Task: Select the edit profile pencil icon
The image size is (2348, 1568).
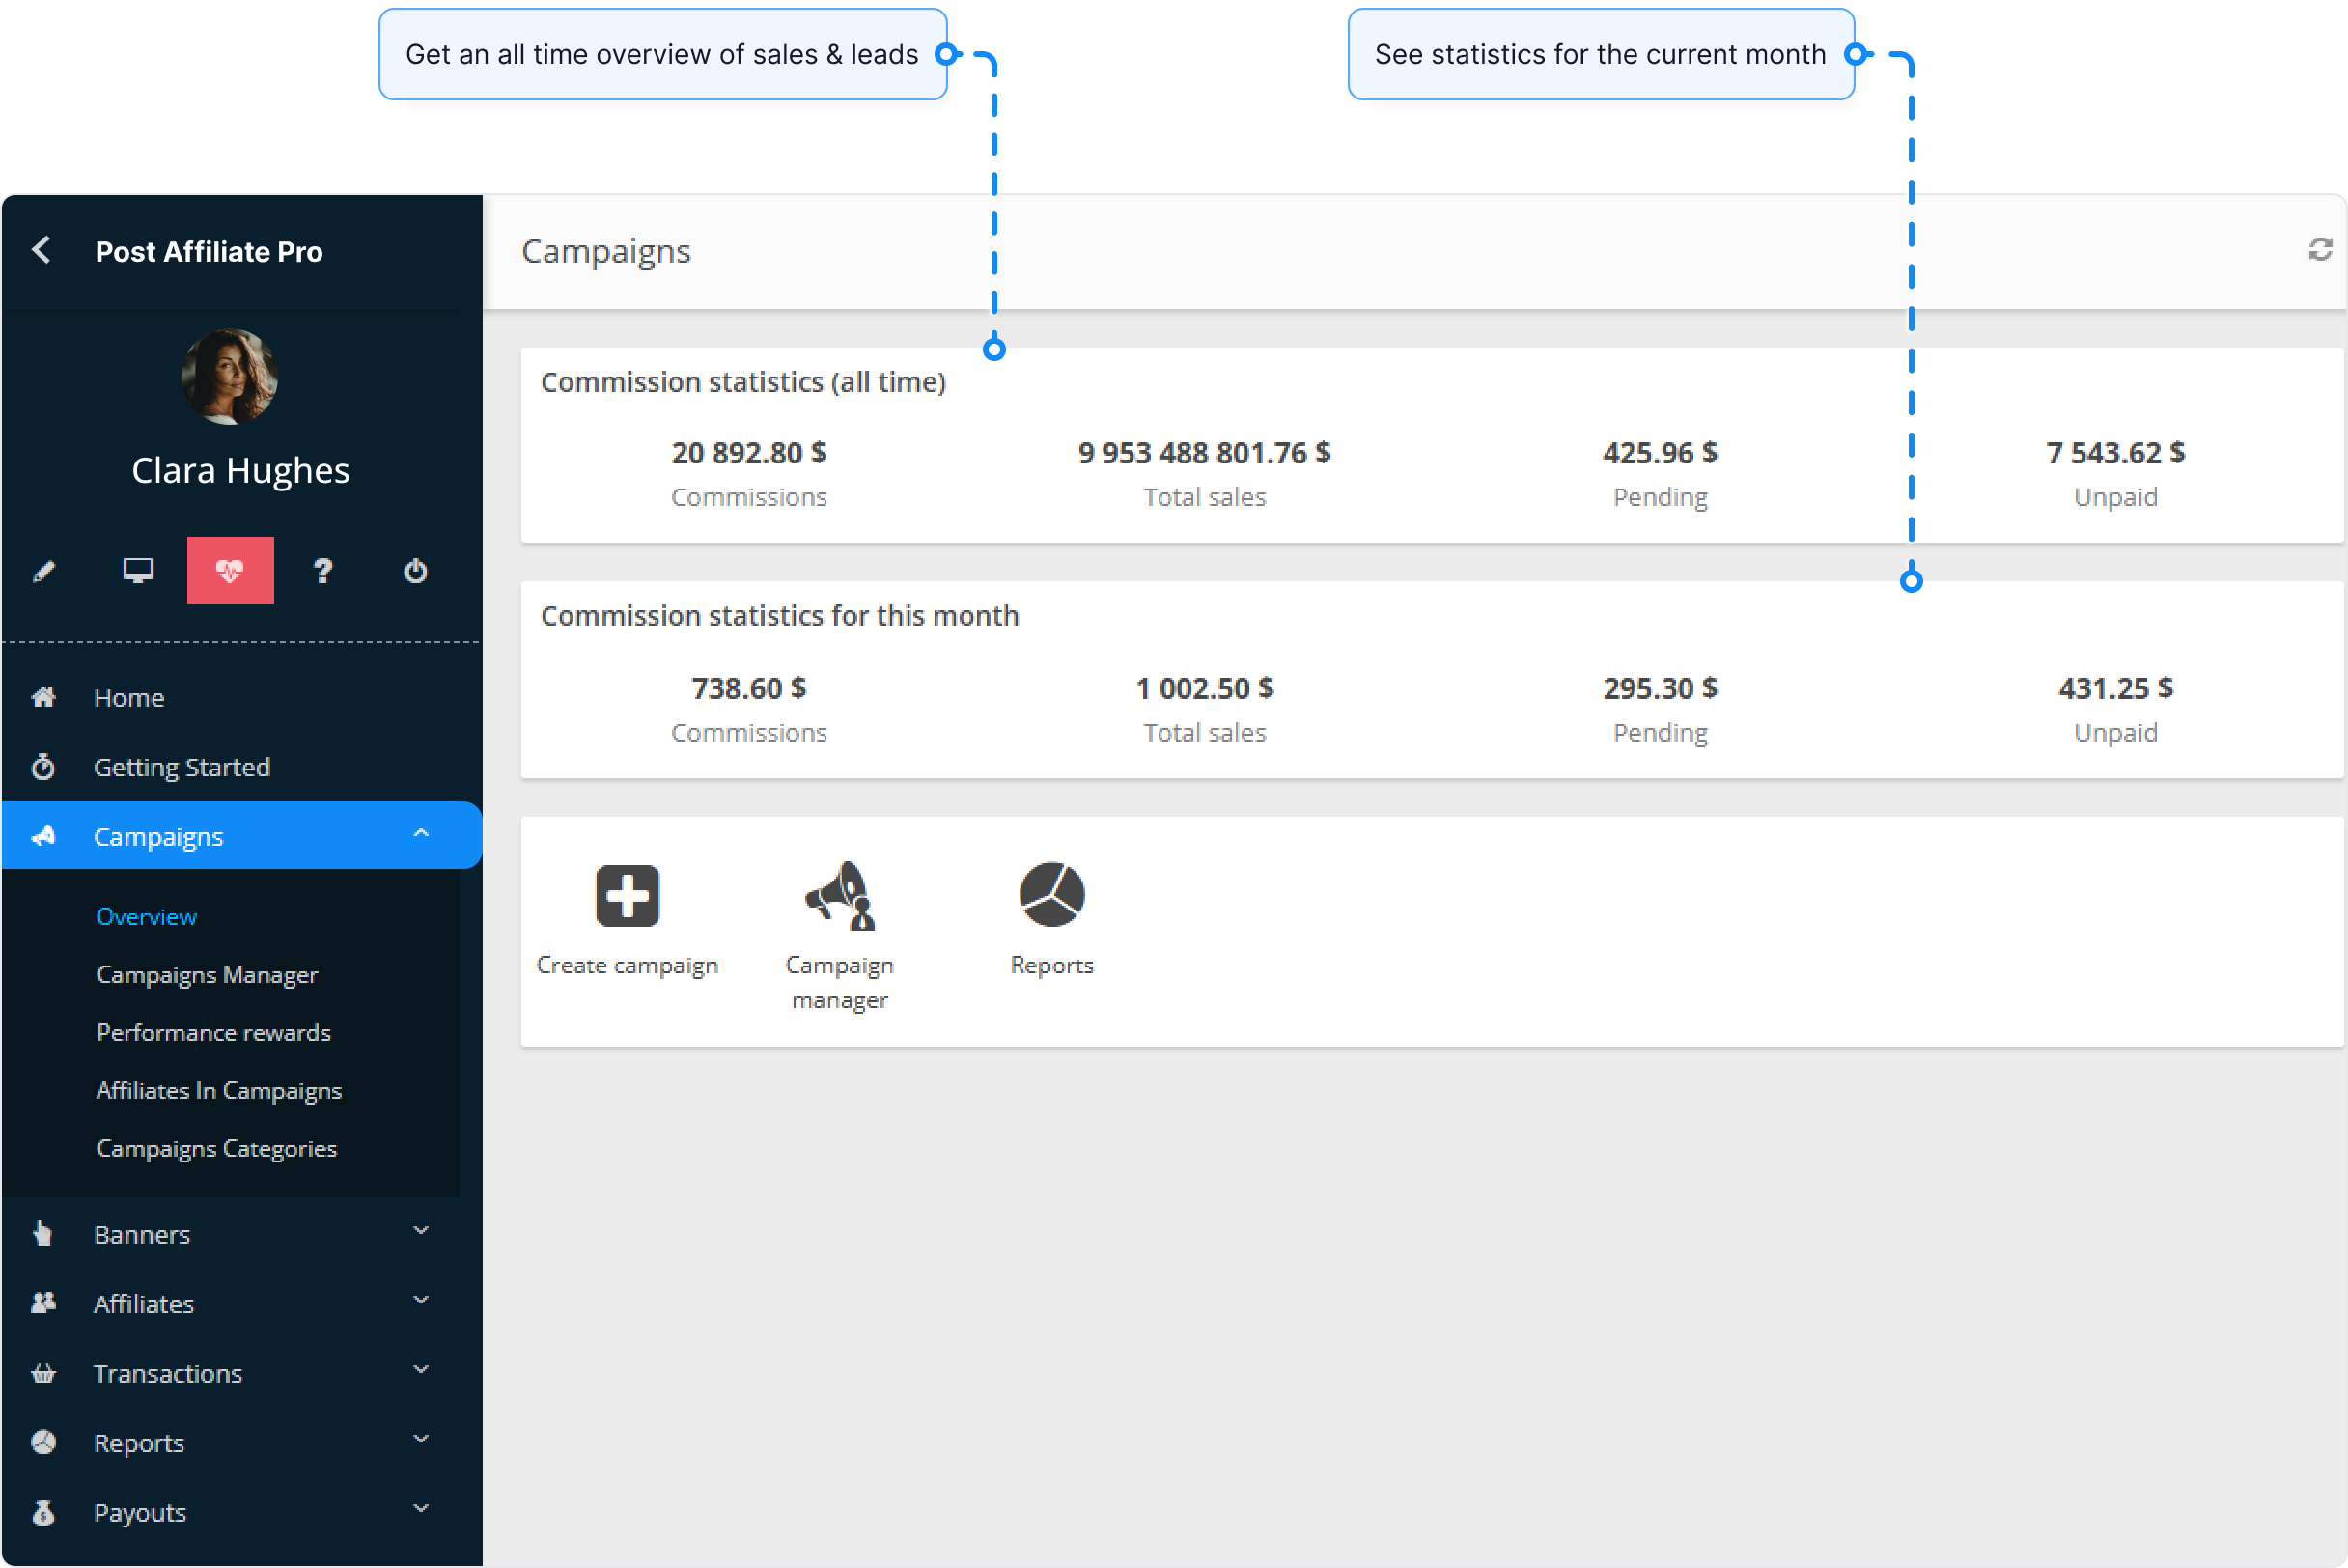Action: (x=45, y=570)
